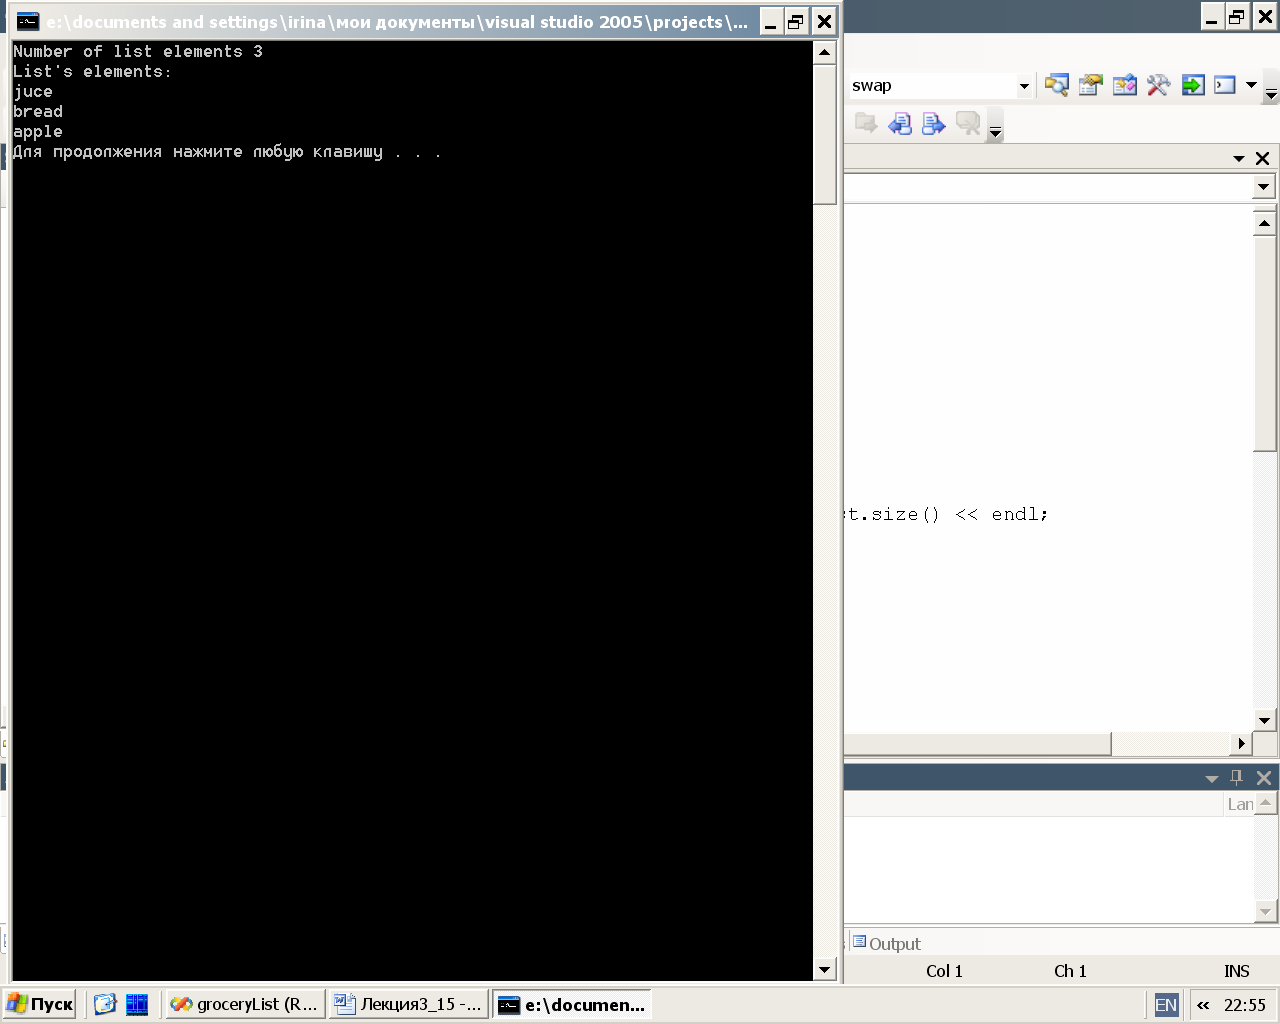Click the blue quick launch icon in taskbar
1280x1024 pixels.
point(137,1004)
